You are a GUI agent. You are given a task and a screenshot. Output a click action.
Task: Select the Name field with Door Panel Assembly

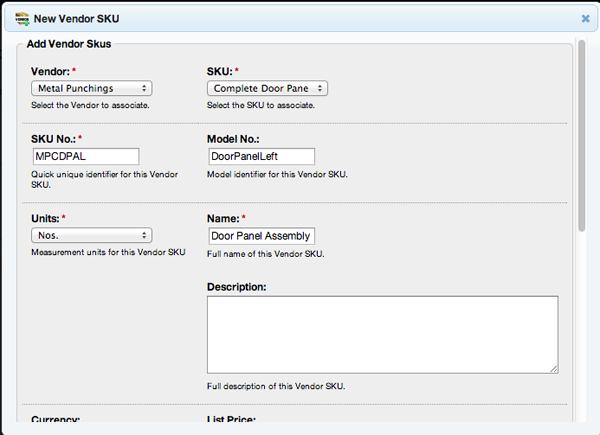pyautogui.click(x=261, y=236)
